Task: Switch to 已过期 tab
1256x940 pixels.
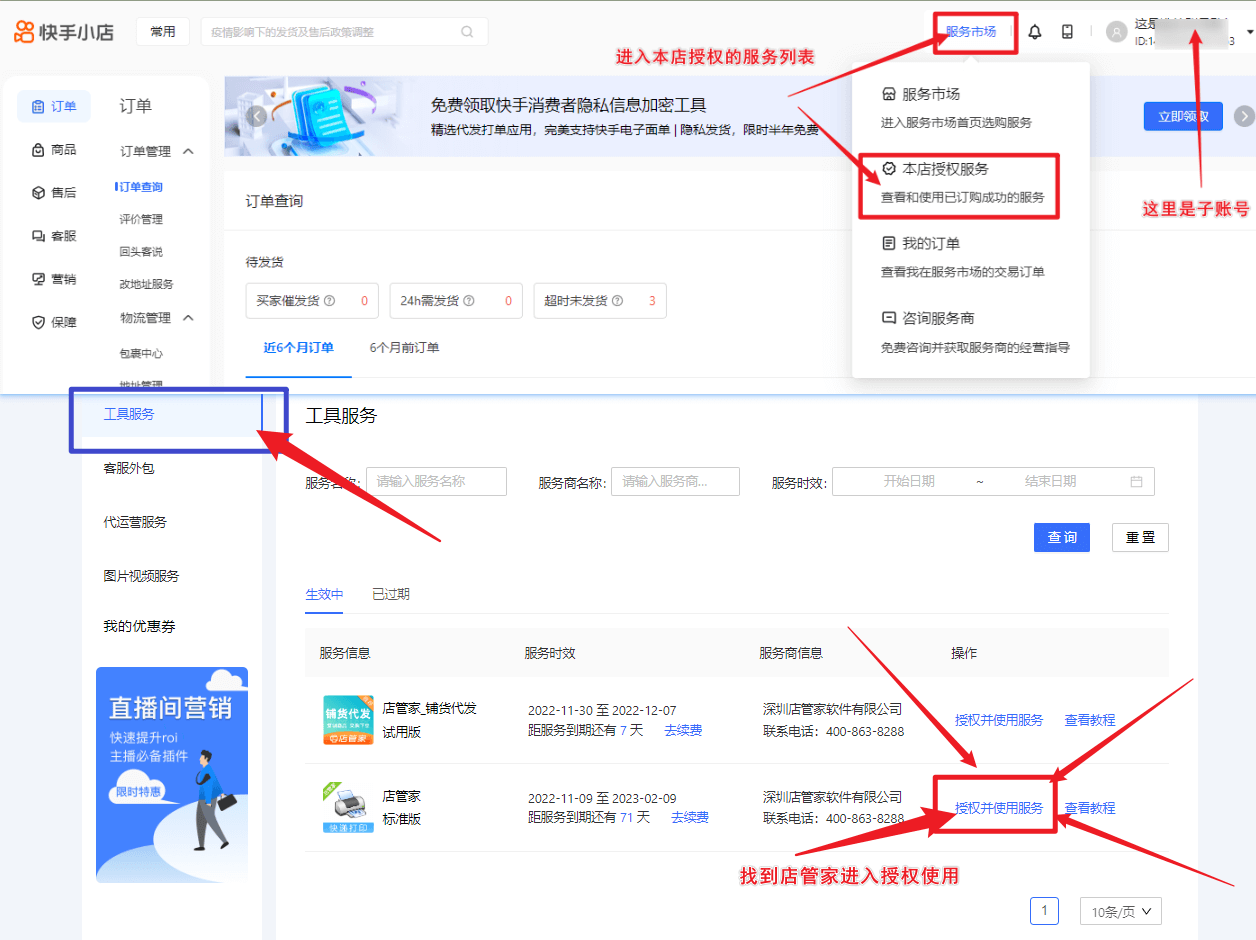Action: 391,594
